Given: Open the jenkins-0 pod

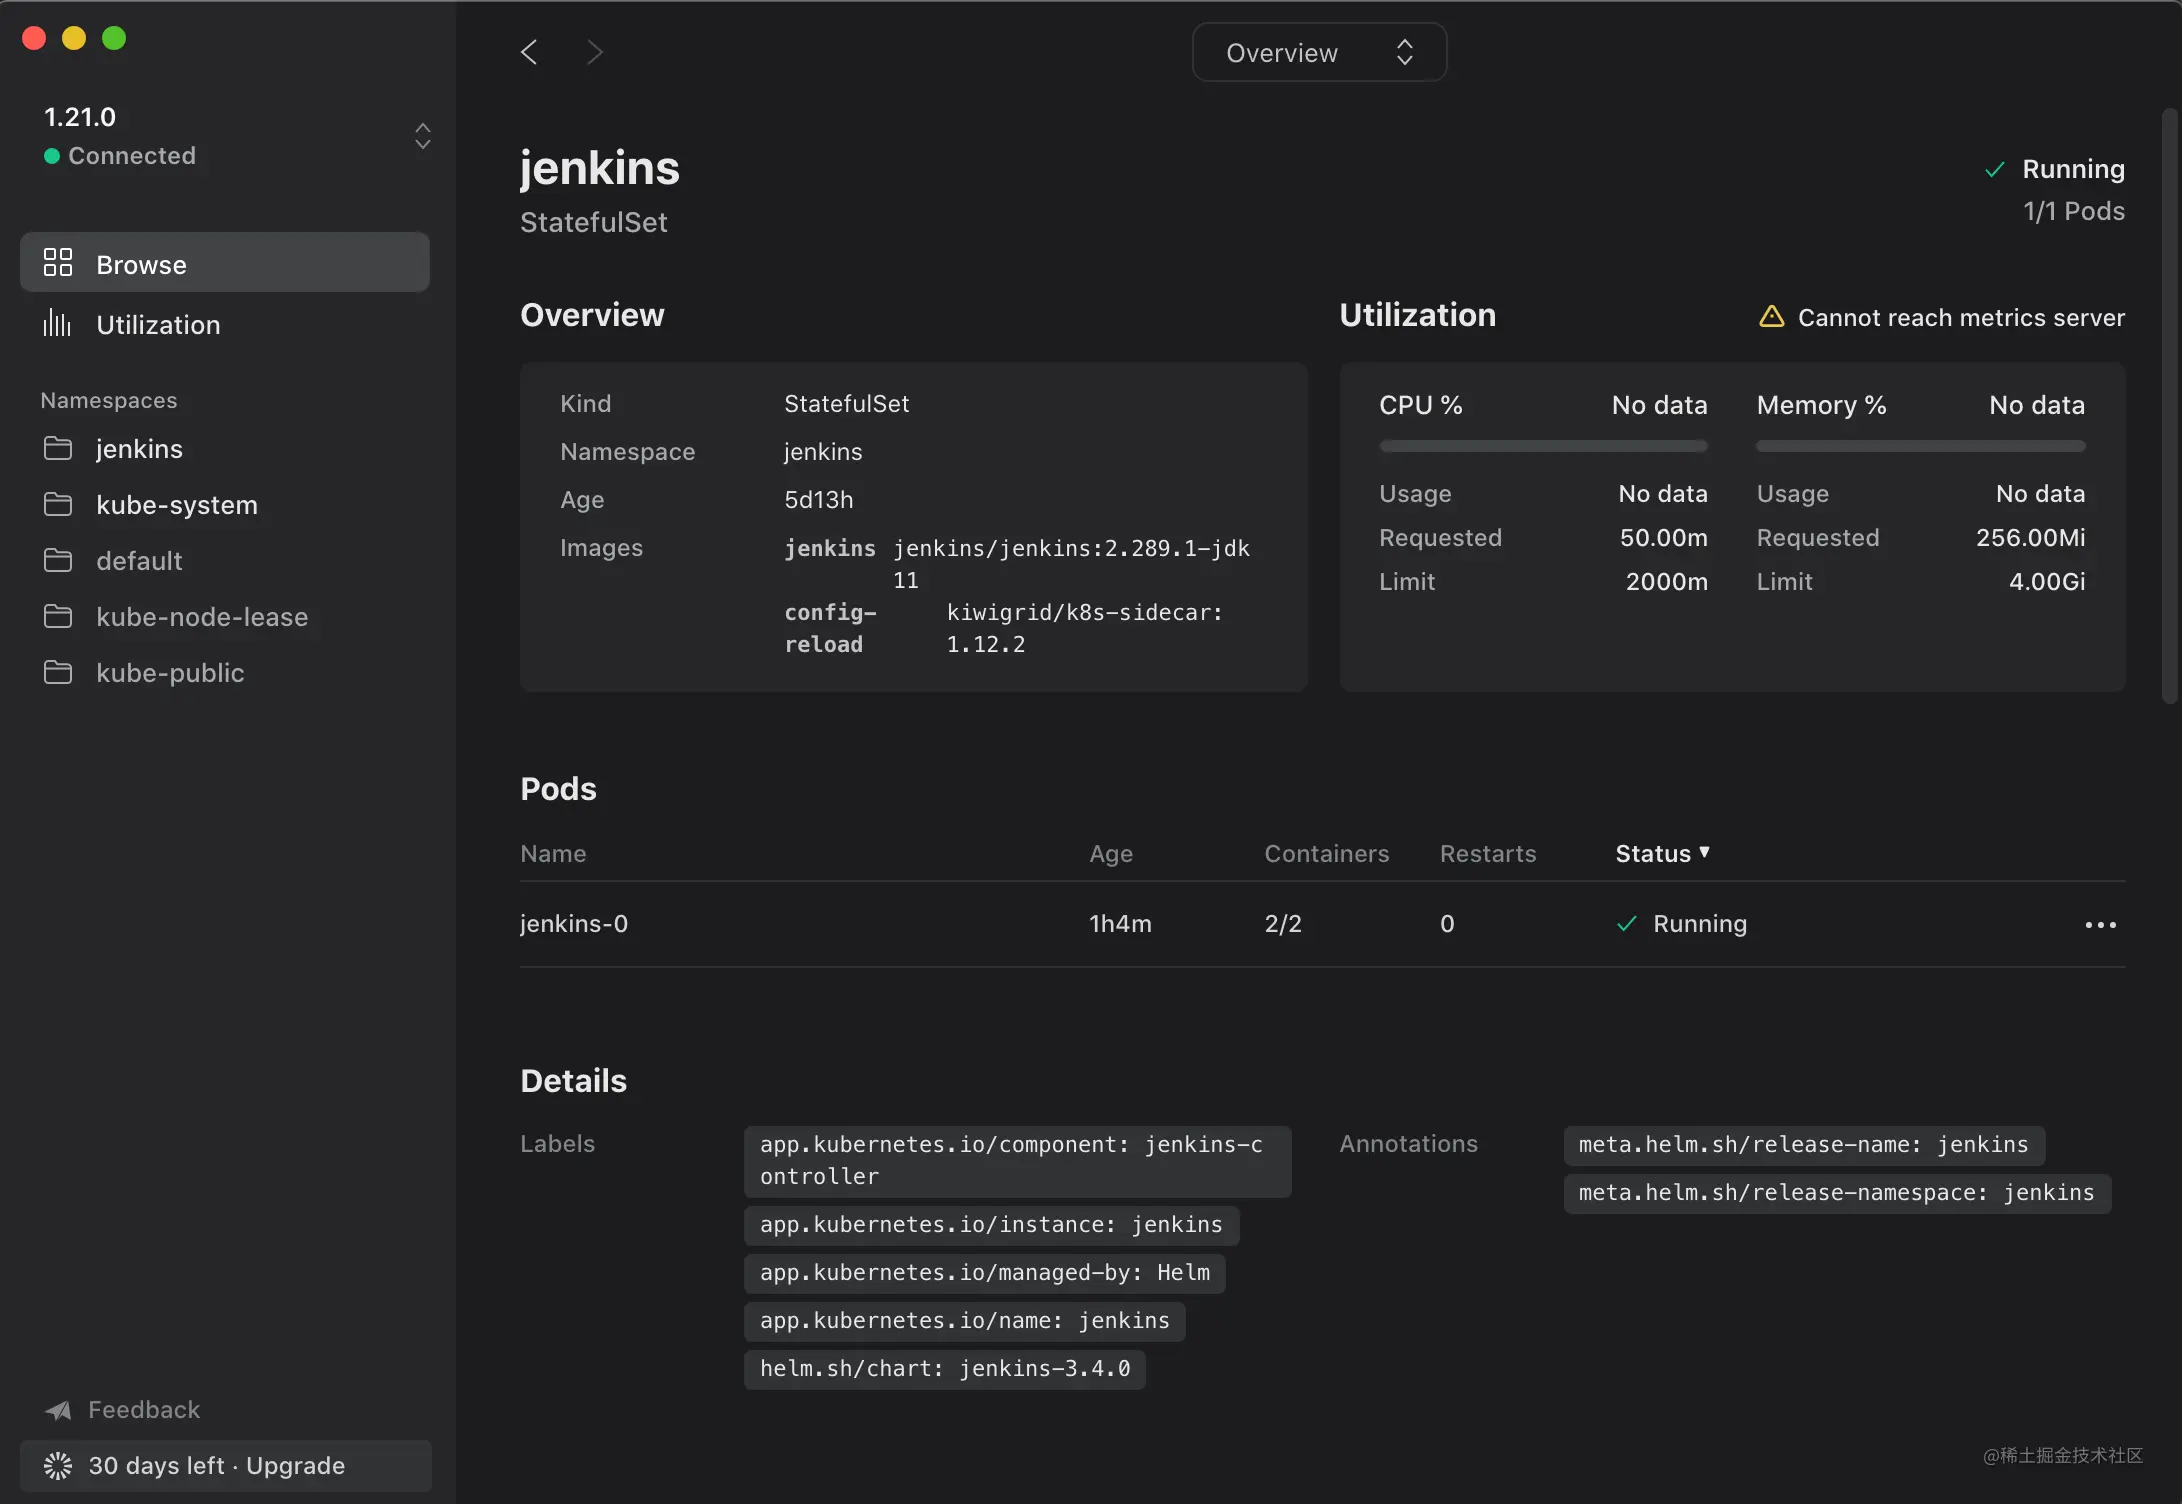Looking at the screenshot, I should [574, 924].
